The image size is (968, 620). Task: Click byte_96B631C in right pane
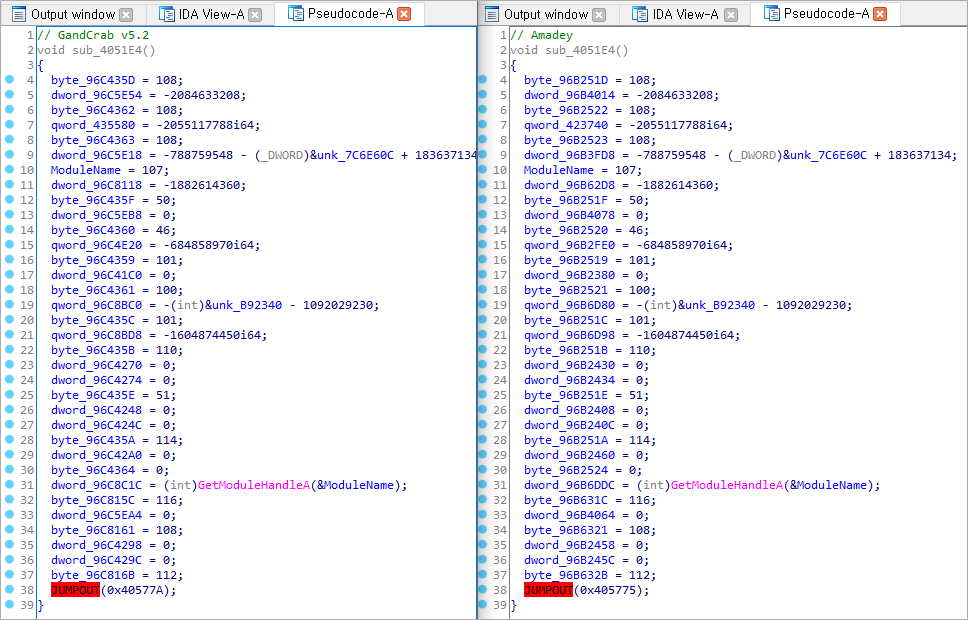565,500
